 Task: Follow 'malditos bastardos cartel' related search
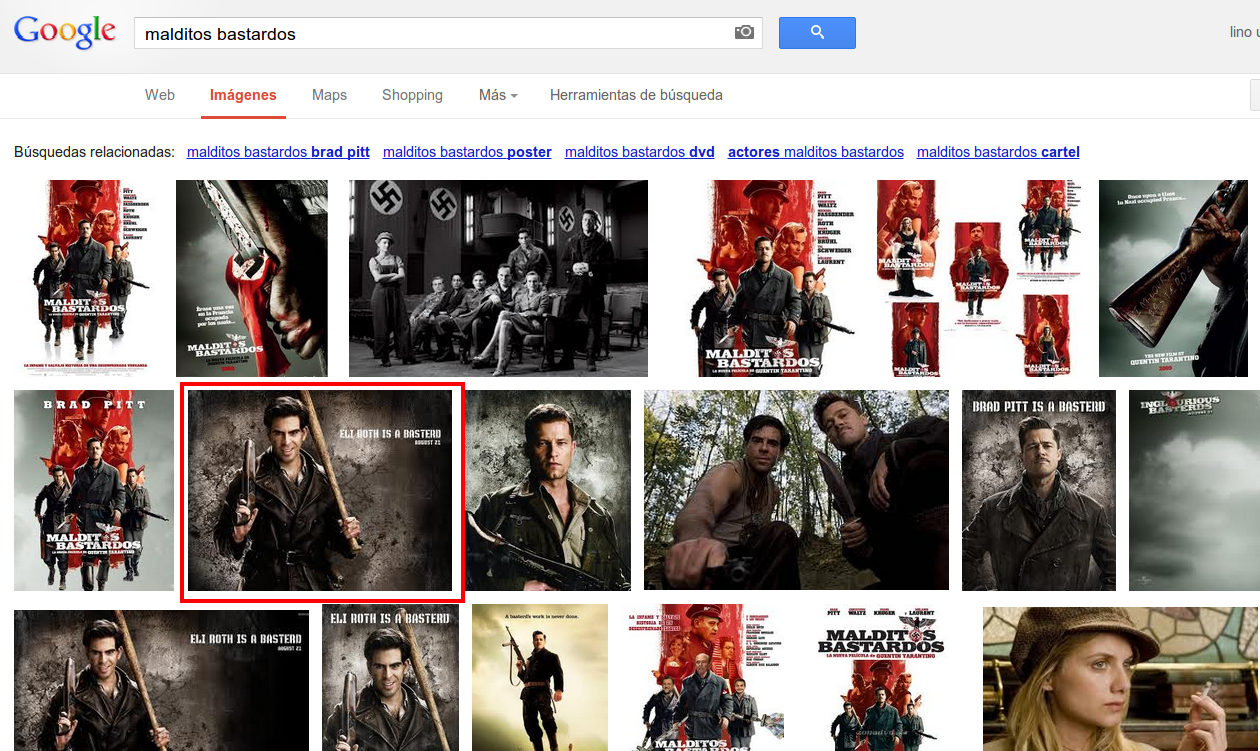point(998,152)
